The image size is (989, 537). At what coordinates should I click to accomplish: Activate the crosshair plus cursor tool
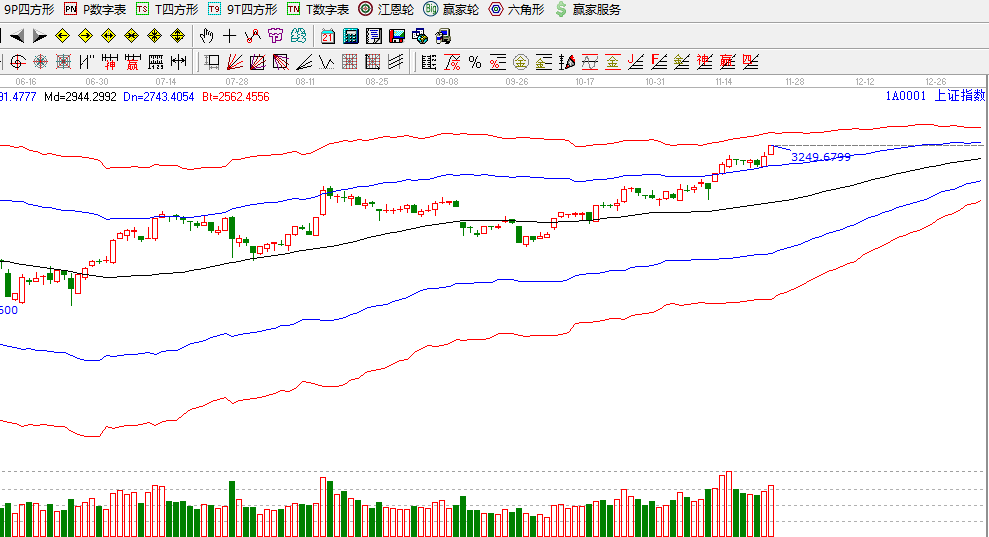point(229,36)
